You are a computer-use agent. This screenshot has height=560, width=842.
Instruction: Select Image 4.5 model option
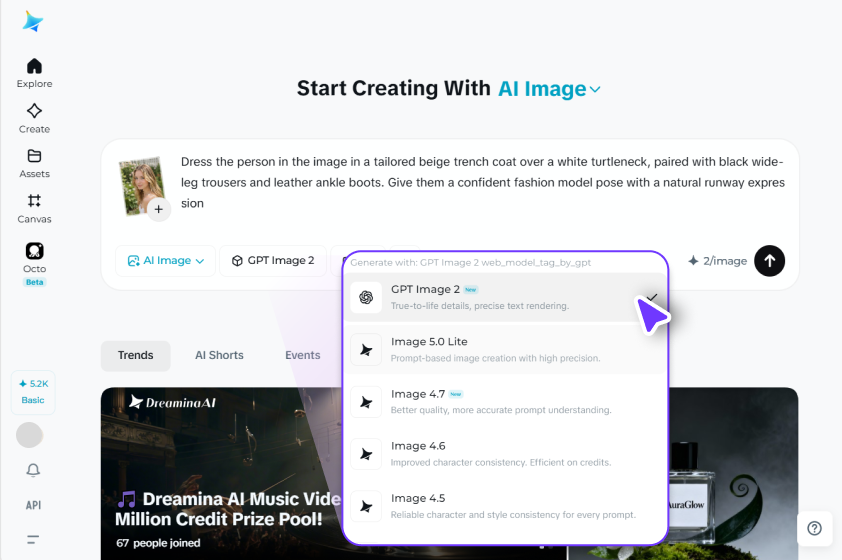(x=505, y=506)
